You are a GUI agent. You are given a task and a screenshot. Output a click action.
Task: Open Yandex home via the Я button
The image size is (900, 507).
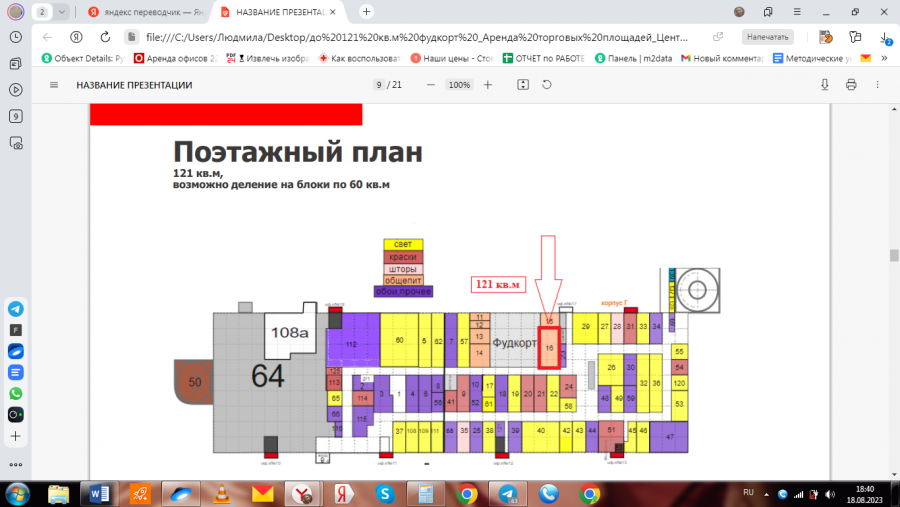(76, 37)
